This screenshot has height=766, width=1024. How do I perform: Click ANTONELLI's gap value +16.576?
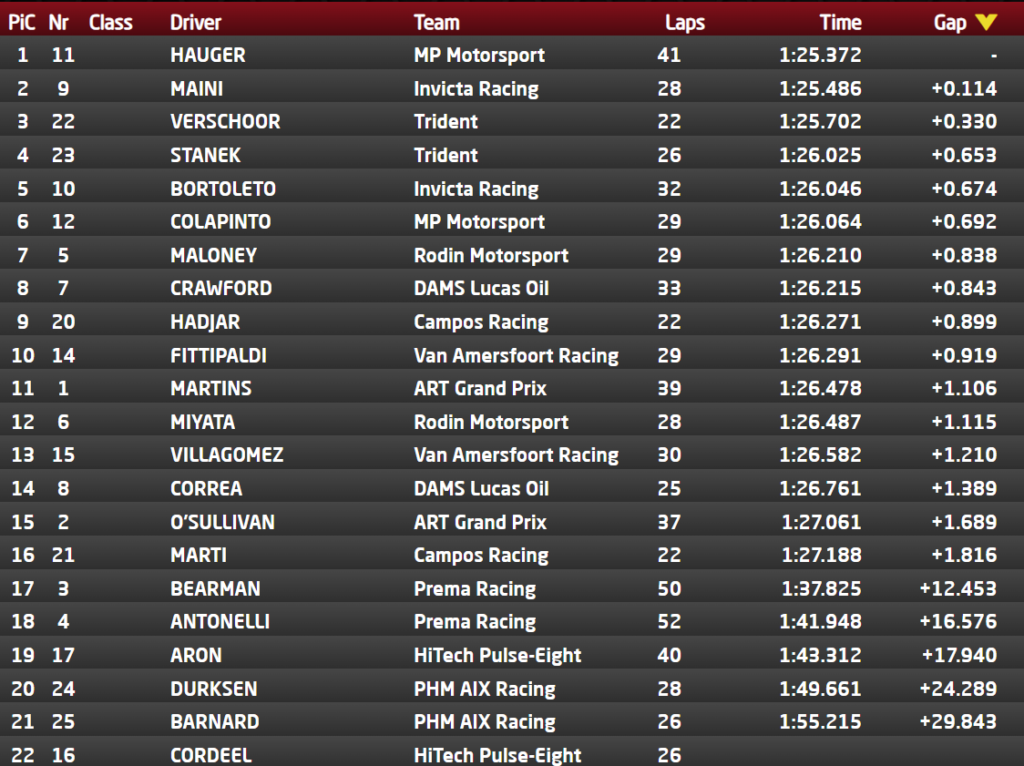958,622
